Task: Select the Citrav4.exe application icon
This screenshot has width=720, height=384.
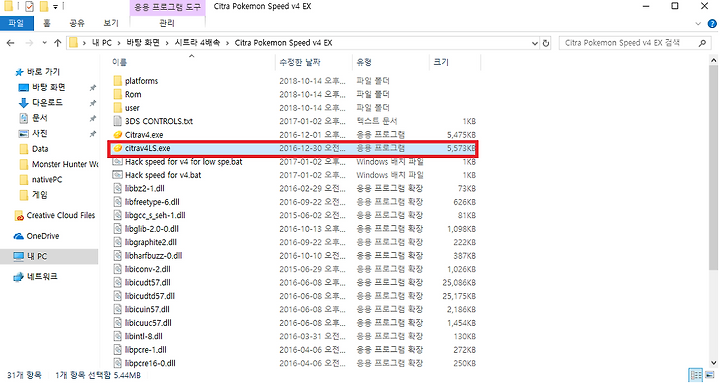Action: pyautogui.click(x=118, y=135)
